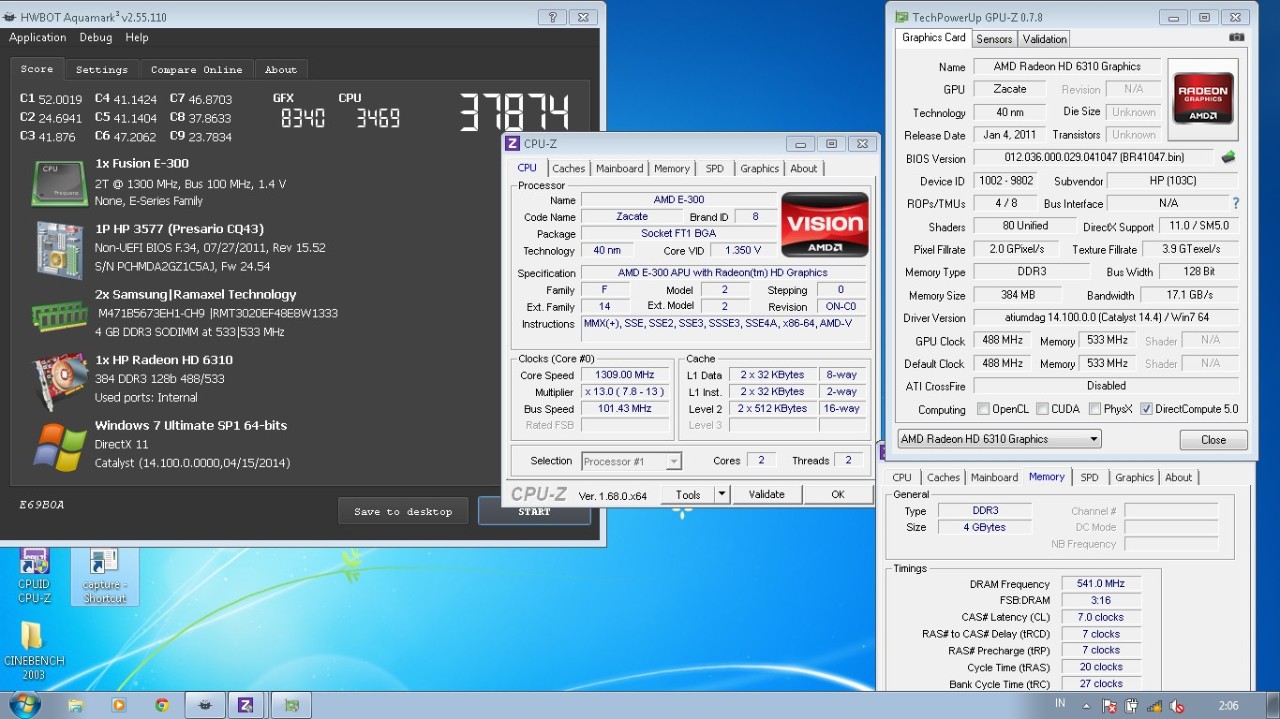The image size is (1280, 719).
Task: Switch to the Settings tab in Aquamark
Action: [x=102, y=70]
